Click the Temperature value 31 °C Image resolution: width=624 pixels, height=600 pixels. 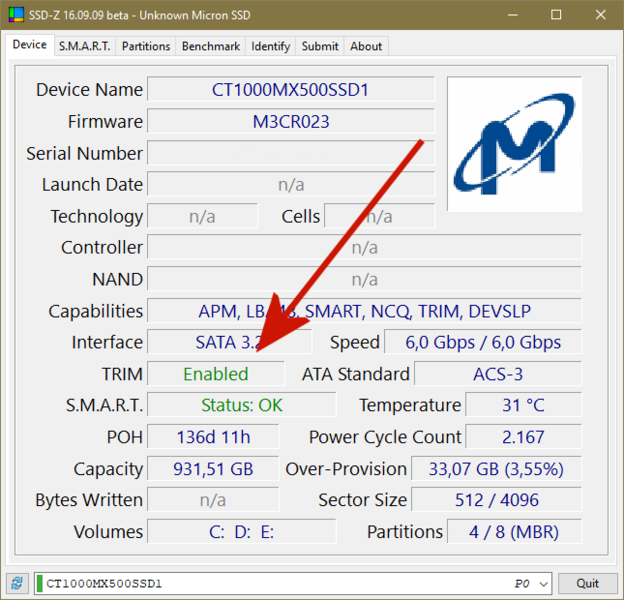point(523,406)
